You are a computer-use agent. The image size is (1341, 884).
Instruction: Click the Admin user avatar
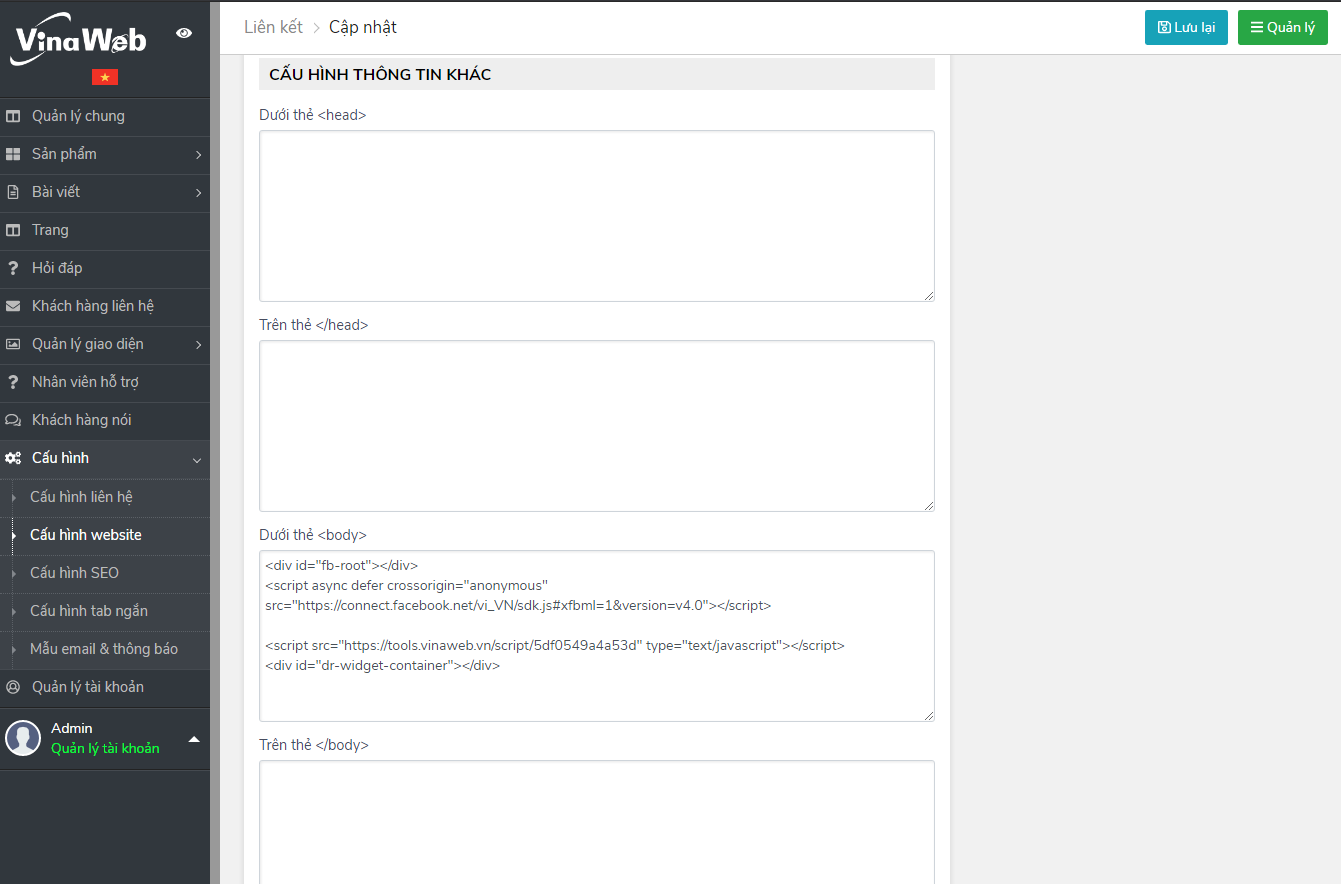coord(23,738)
